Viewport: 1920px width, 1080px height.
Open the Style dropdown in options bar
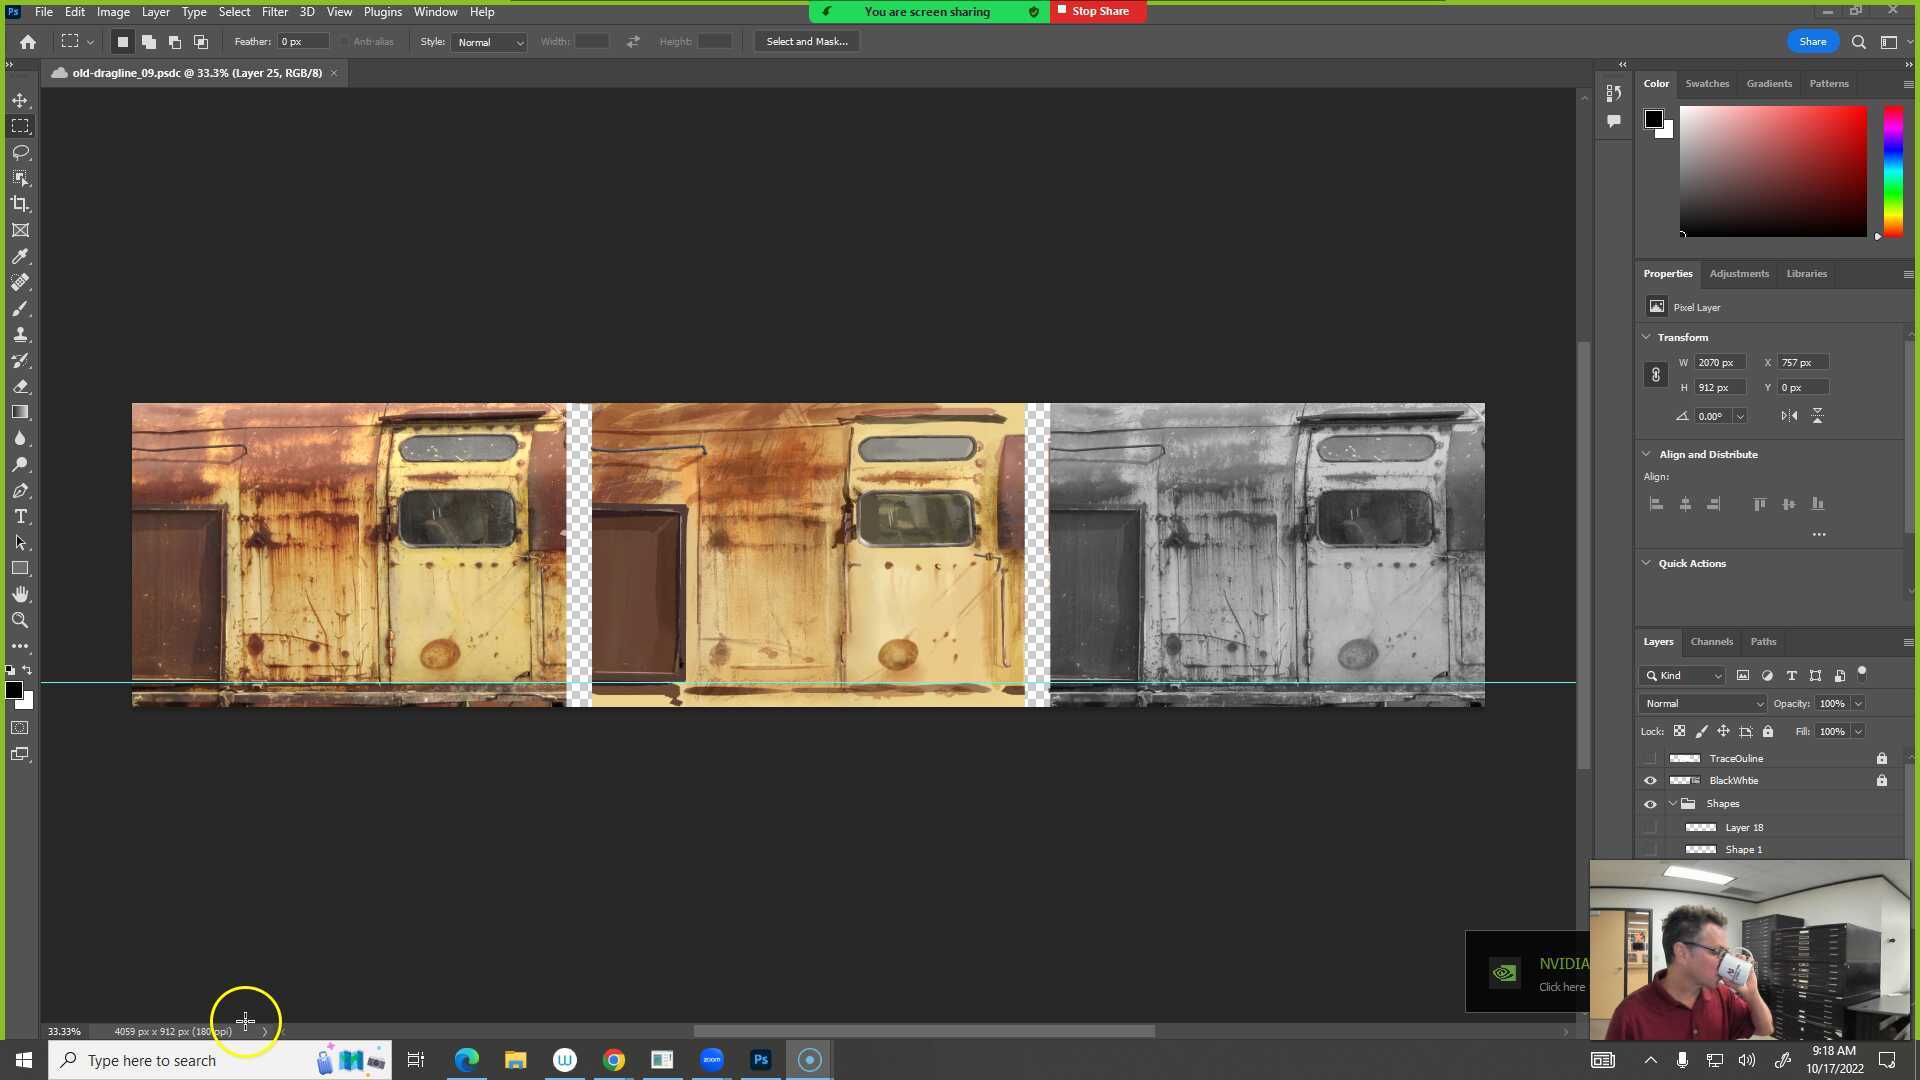coord(489,42)
